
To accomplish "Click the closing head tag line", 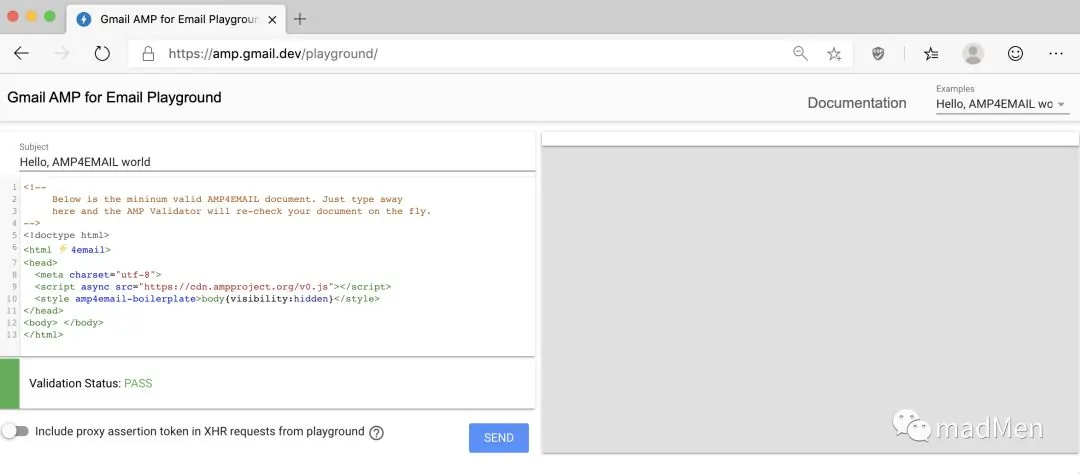I will point(43,311).
